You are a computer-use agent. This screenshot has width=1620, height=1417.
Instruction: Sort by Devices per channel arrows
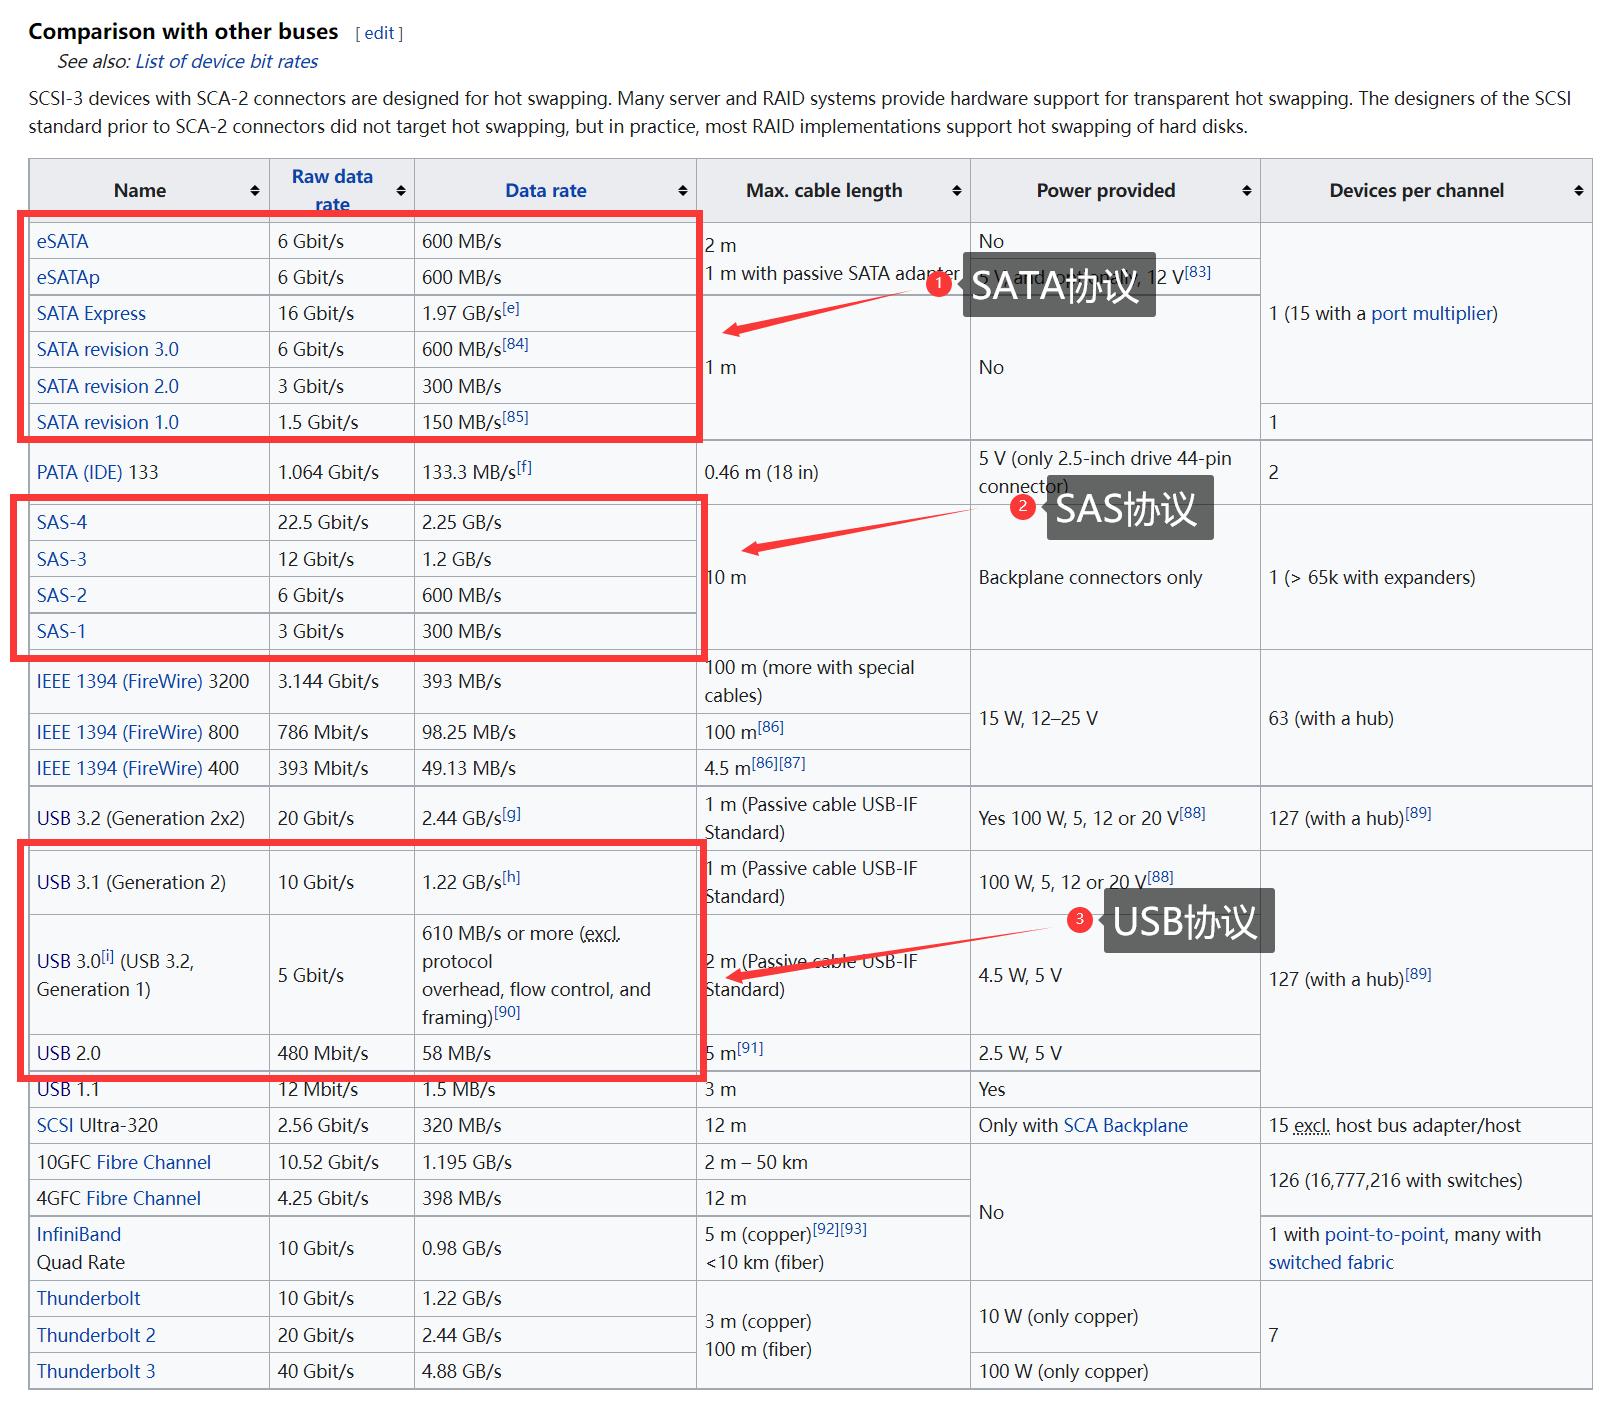coord(1578,191)
